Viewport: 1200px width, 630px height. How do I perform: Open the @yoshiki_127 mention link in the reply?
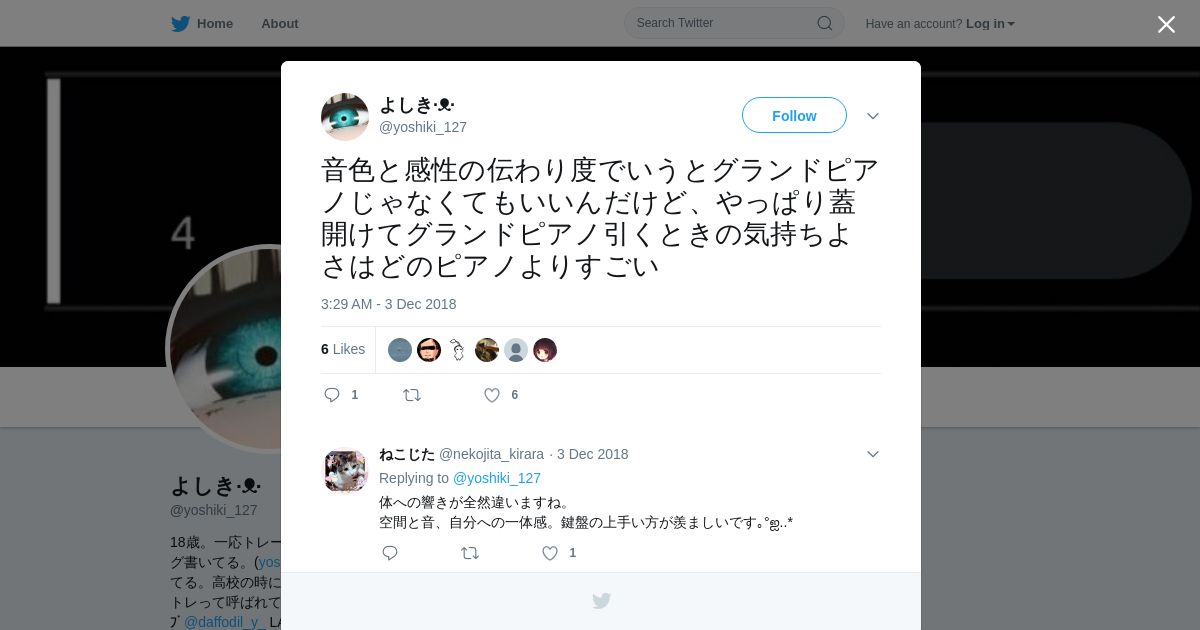pyautogui.click(x=497, y=478)
